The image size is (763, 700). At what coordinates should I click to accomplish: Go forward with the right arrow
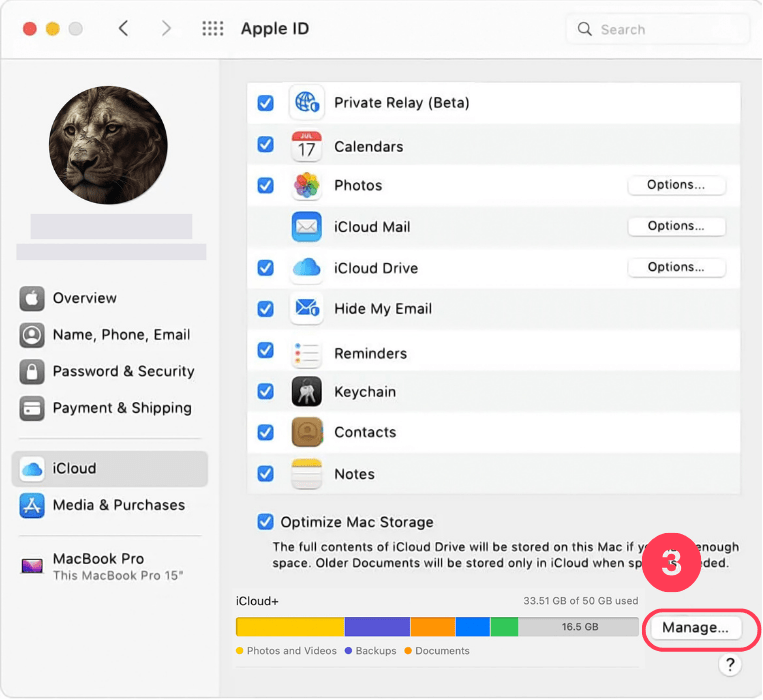click(166, 28)
